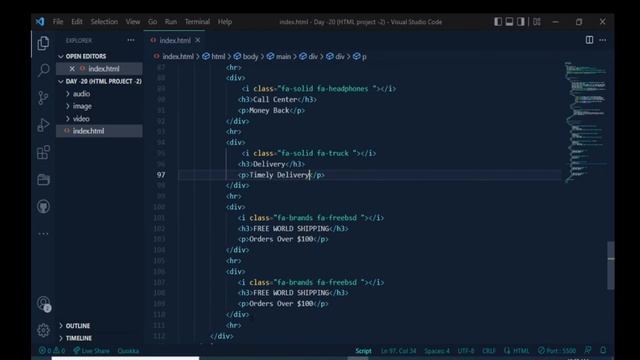Open notifications bell in status bar
Viewport: 640px width, 360px height.
pos(603,350)
